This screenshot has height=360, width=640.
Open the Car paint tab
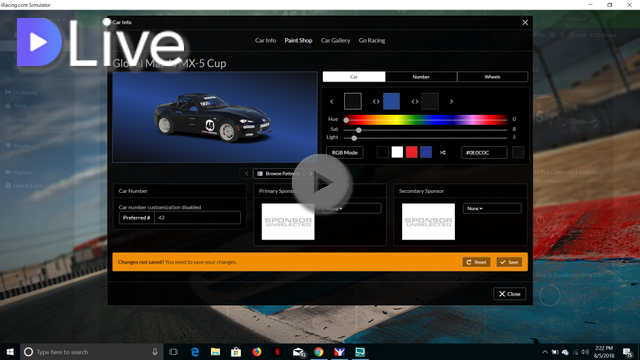coord(354,77)
